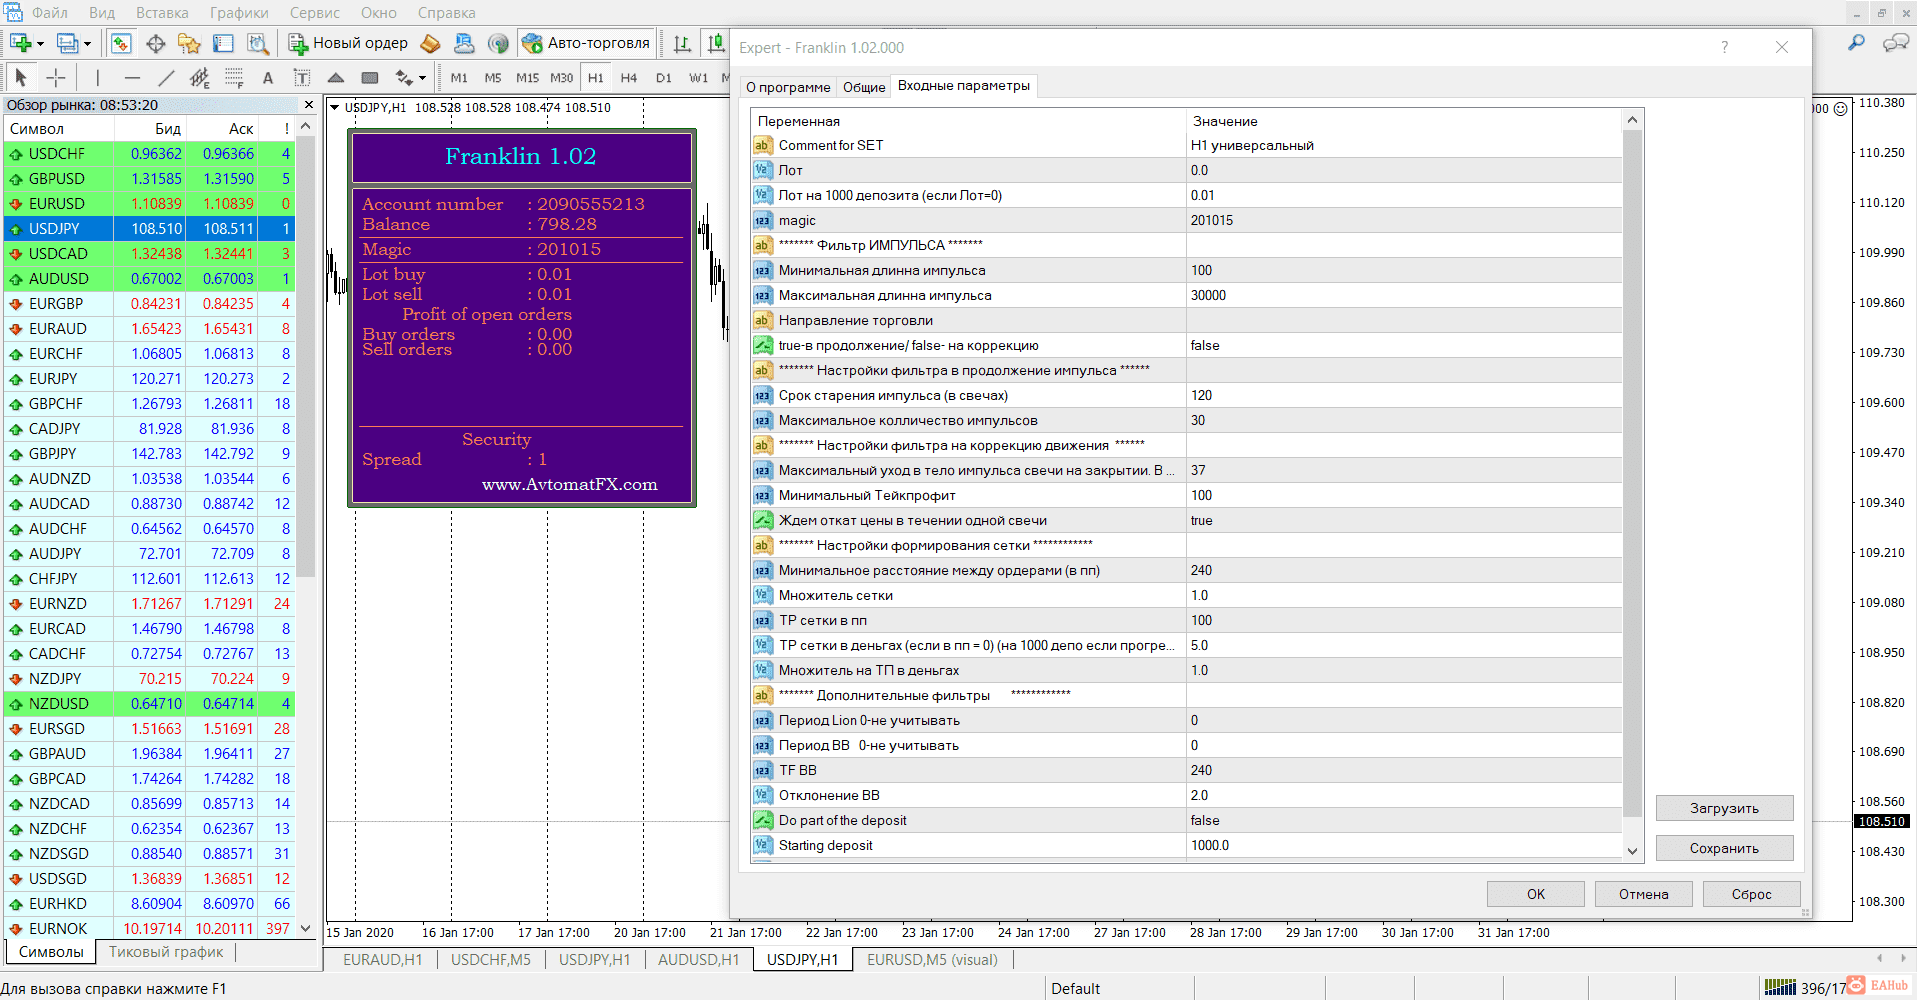Switch timeframe to H4
This screenshot has width=1917, height=1000.
pyautogui.click(x=629, y=78)
